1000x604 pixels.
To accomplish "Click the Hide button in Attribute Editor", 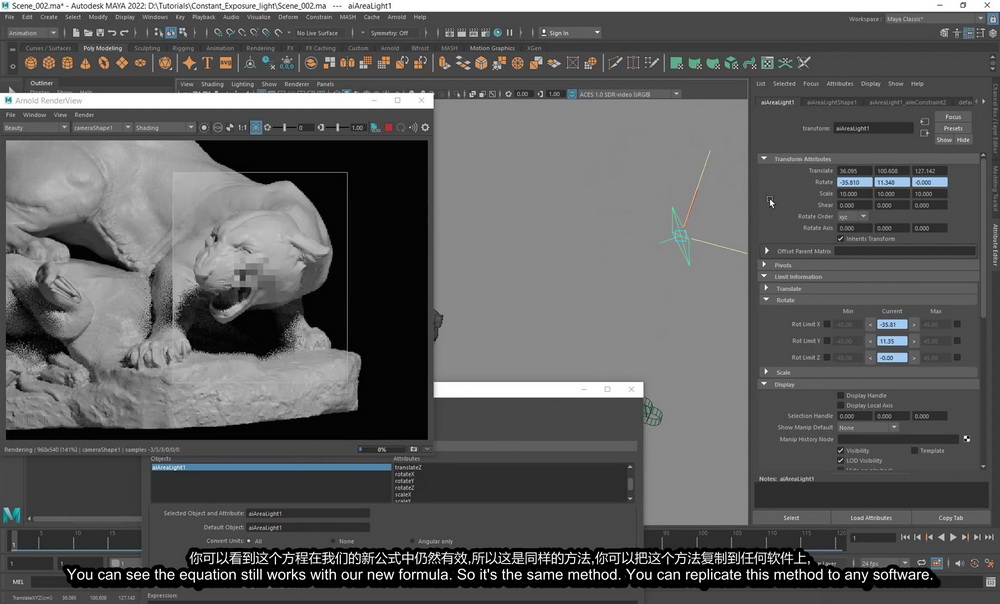I will pyautogui.click(x=963, y=140).
